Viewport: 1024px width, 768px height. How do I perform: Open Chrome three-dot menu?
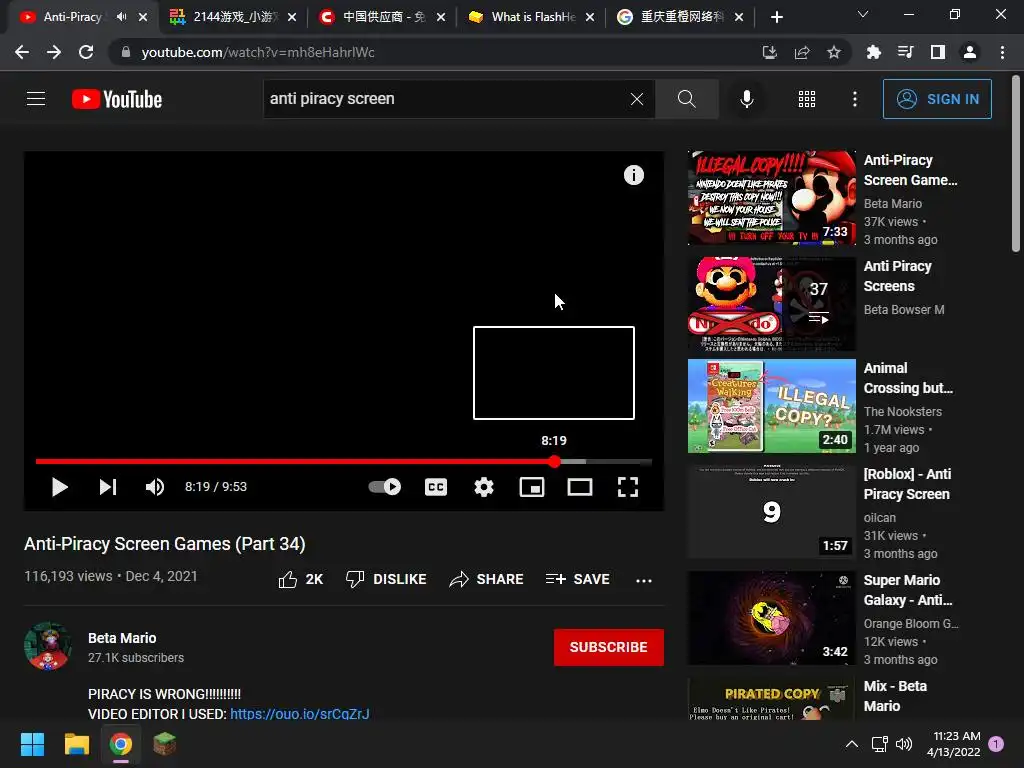point(1002,52)
